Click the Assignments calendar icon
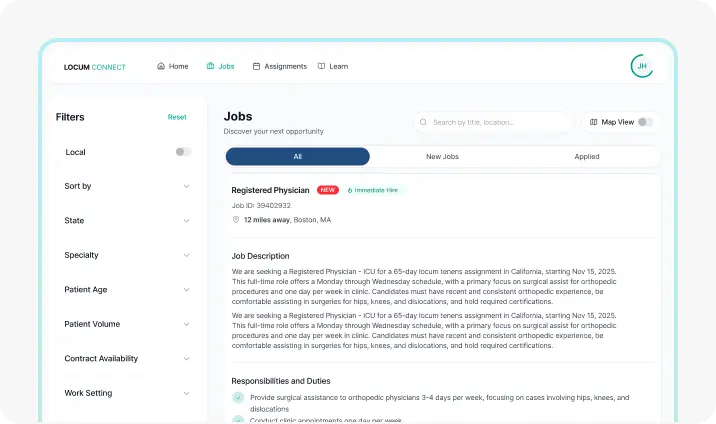Image resolution: width=716 pixels, height=424 pixels. point(256,67)
